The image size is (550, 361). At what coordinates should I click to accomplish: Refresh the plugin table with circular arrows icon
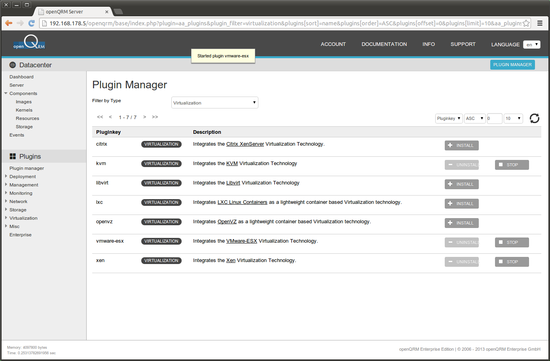[534, 118]
